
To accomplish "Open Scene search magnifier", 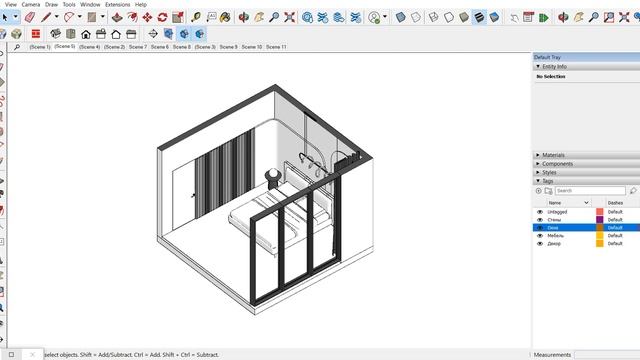I will tap(17, 47).
